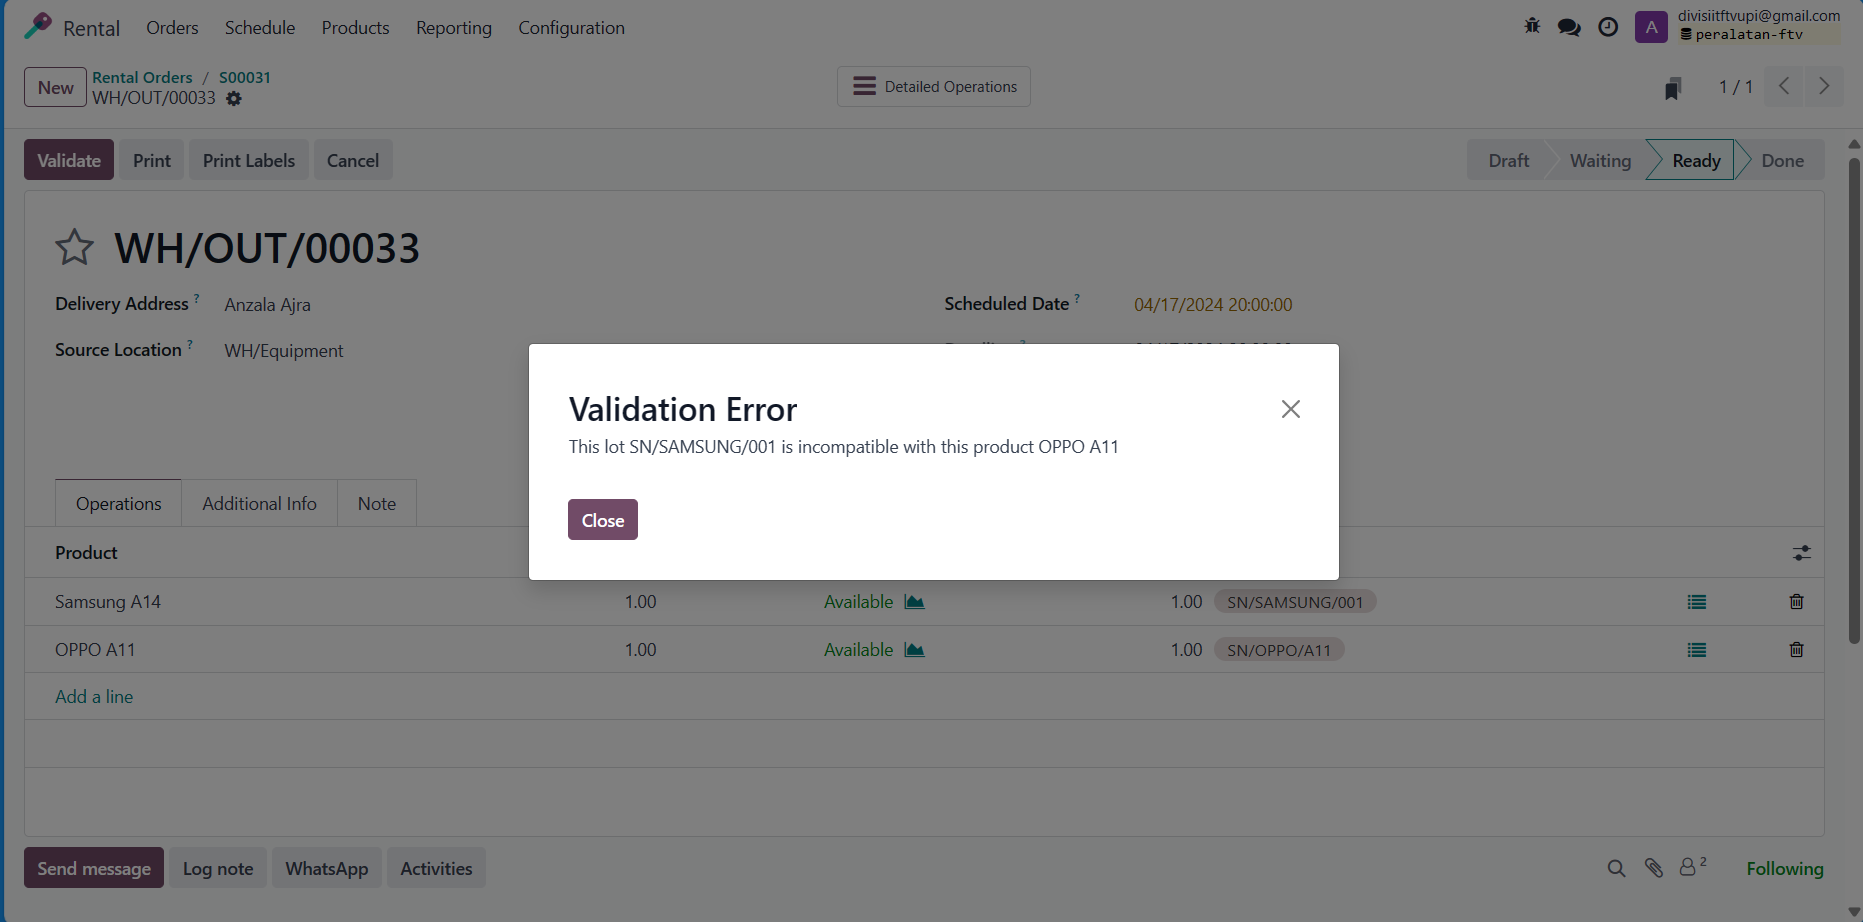Delete the Samsung A14 line with the trash icon
The image size is (1863, 922).
(1796, 602)
